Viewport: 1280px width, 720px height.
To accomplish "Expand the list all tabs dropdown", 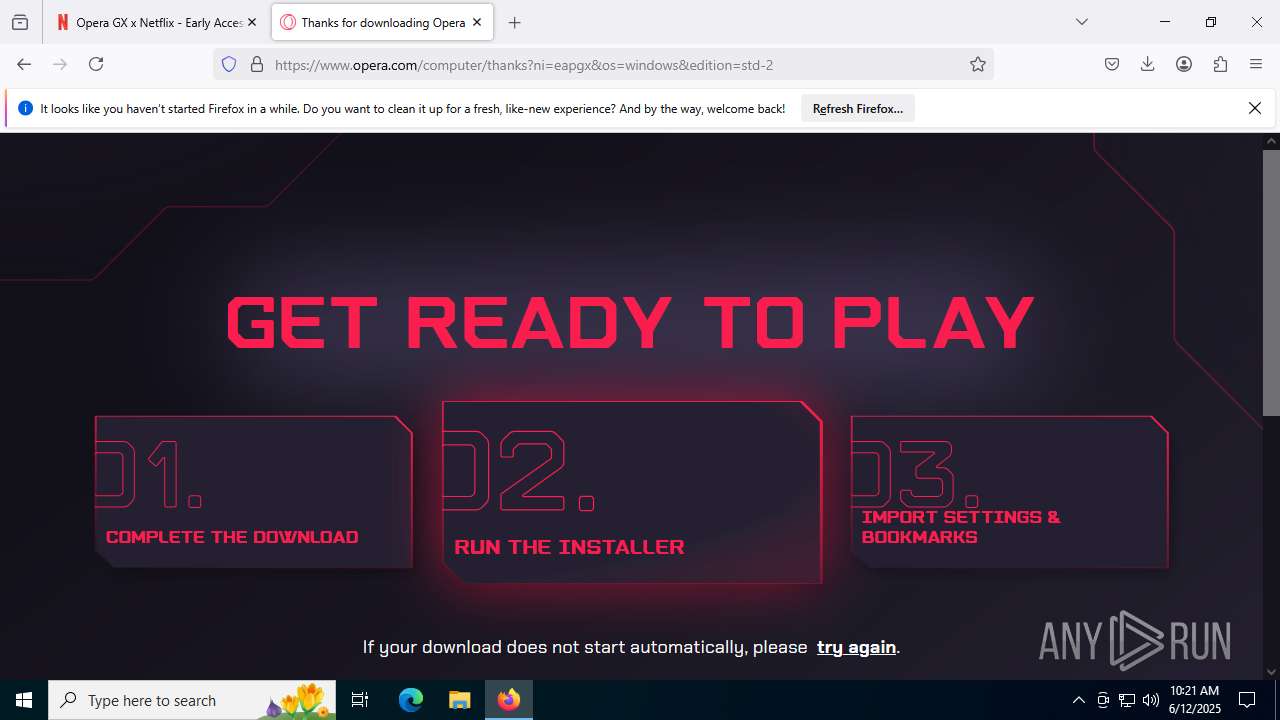I will (1081, 22).
